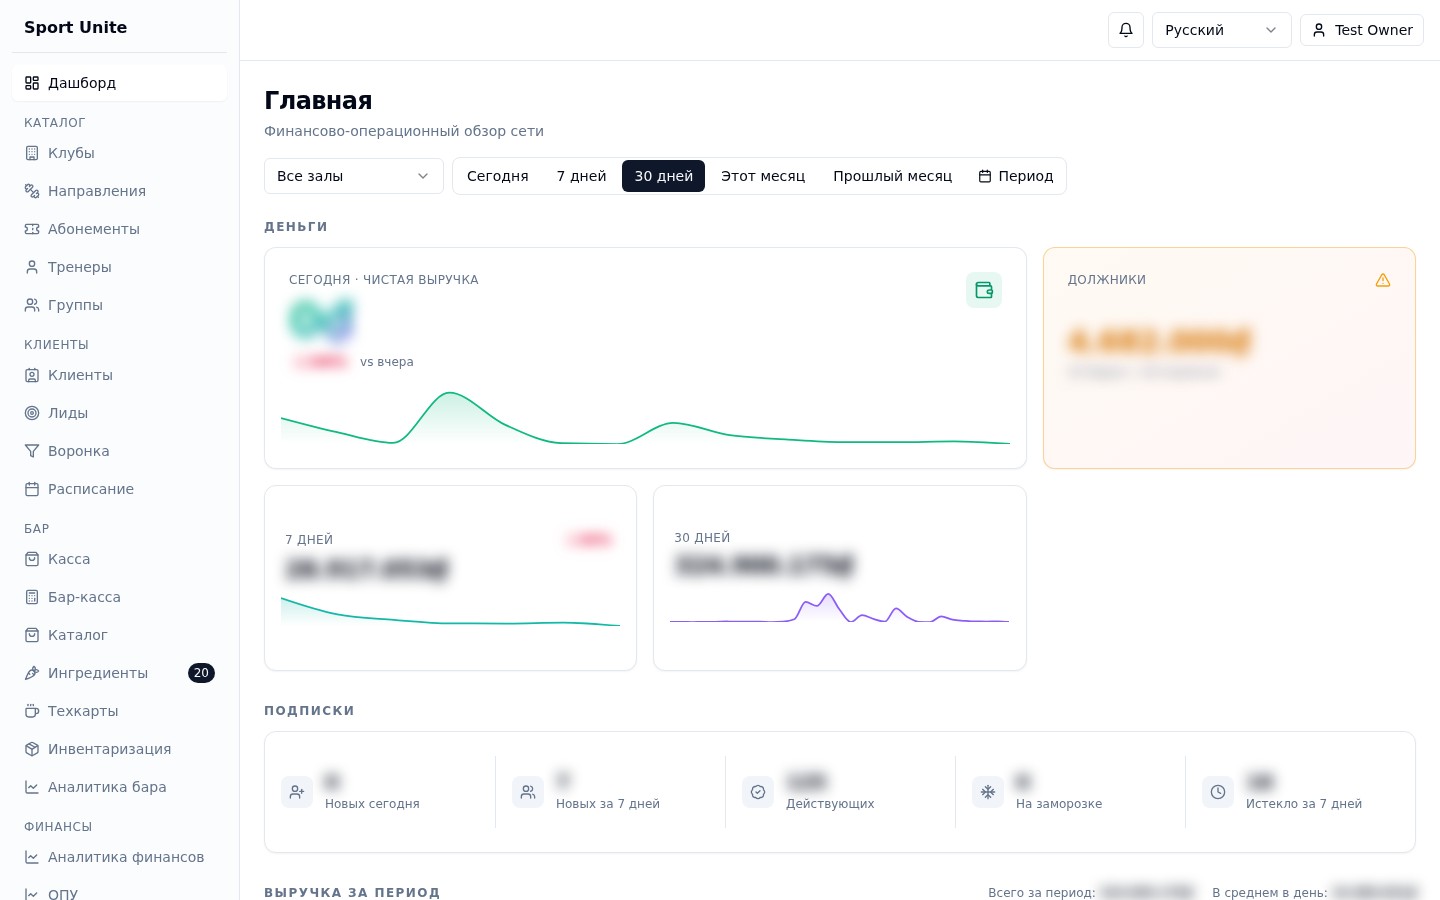Open the Русский language selector

coord(1222,30)
